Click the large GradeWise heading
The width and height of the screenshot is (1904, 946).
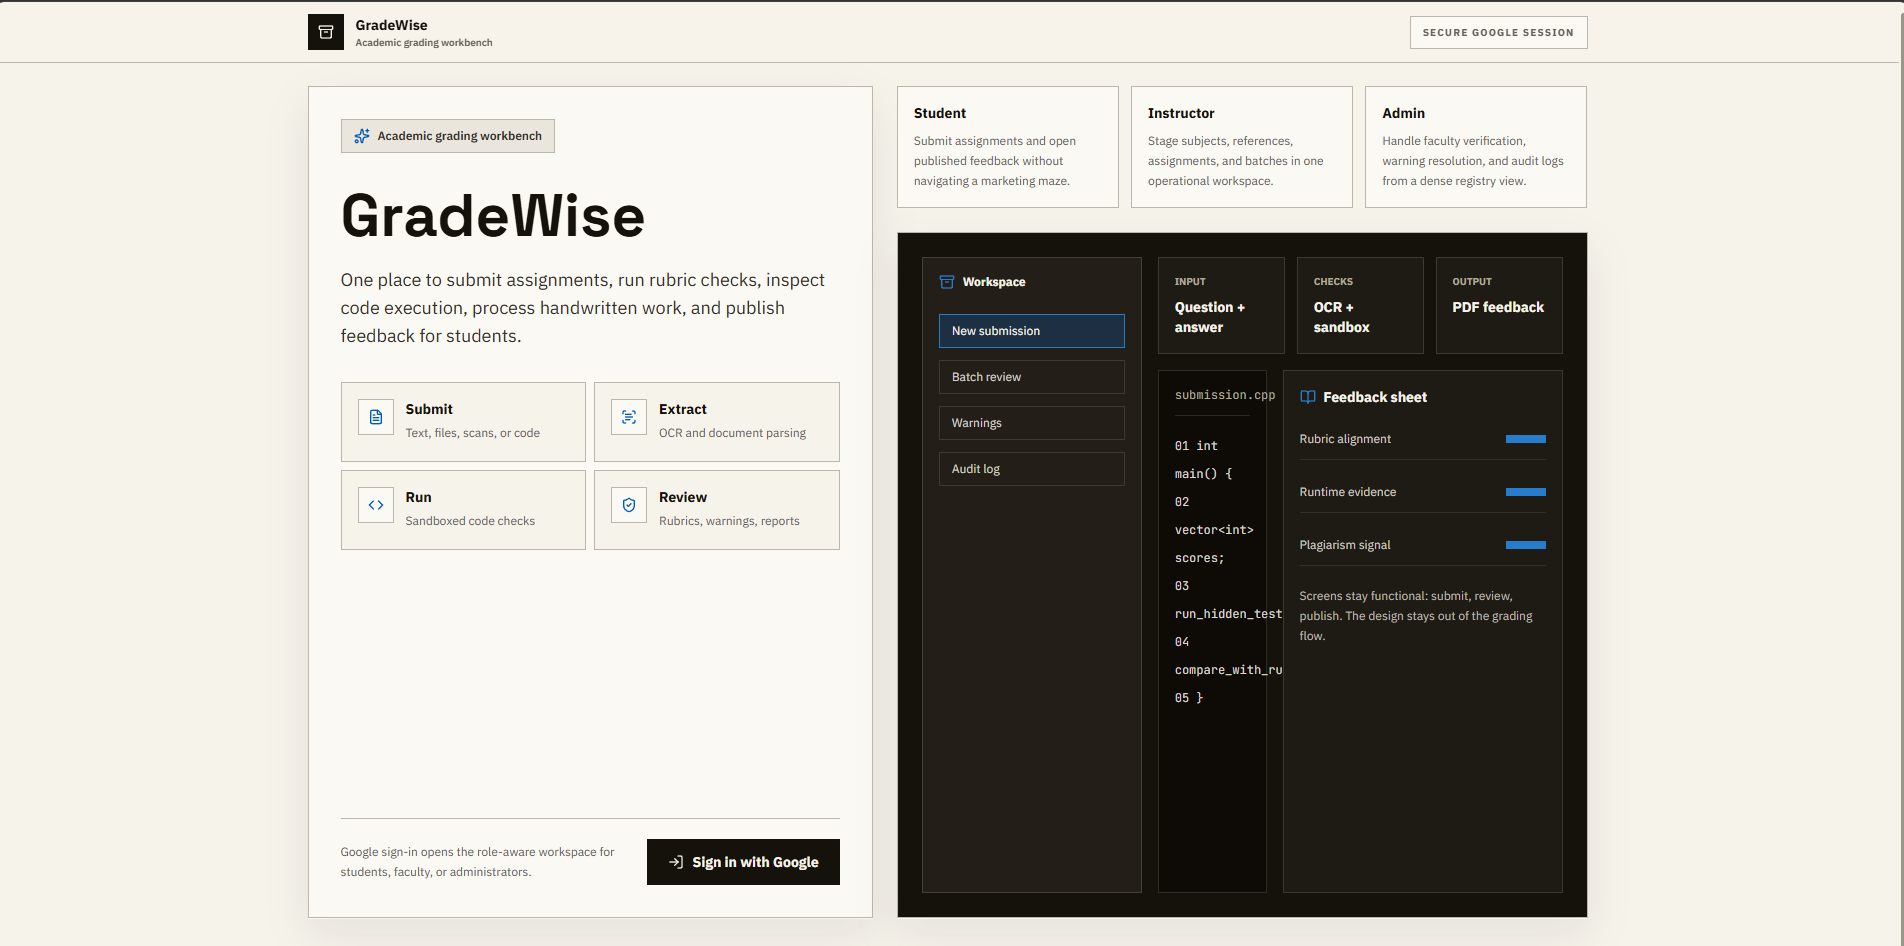click(x=493, y=216)
